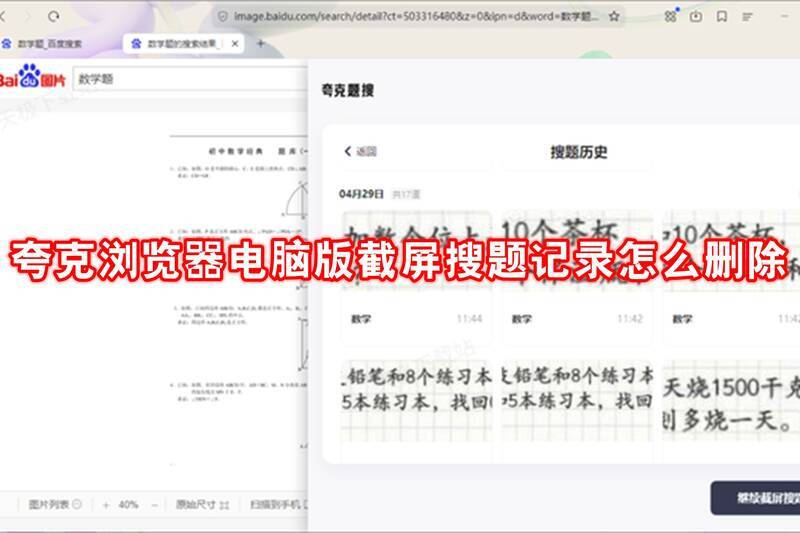Zoom out with the minus button

click(155, 505)
